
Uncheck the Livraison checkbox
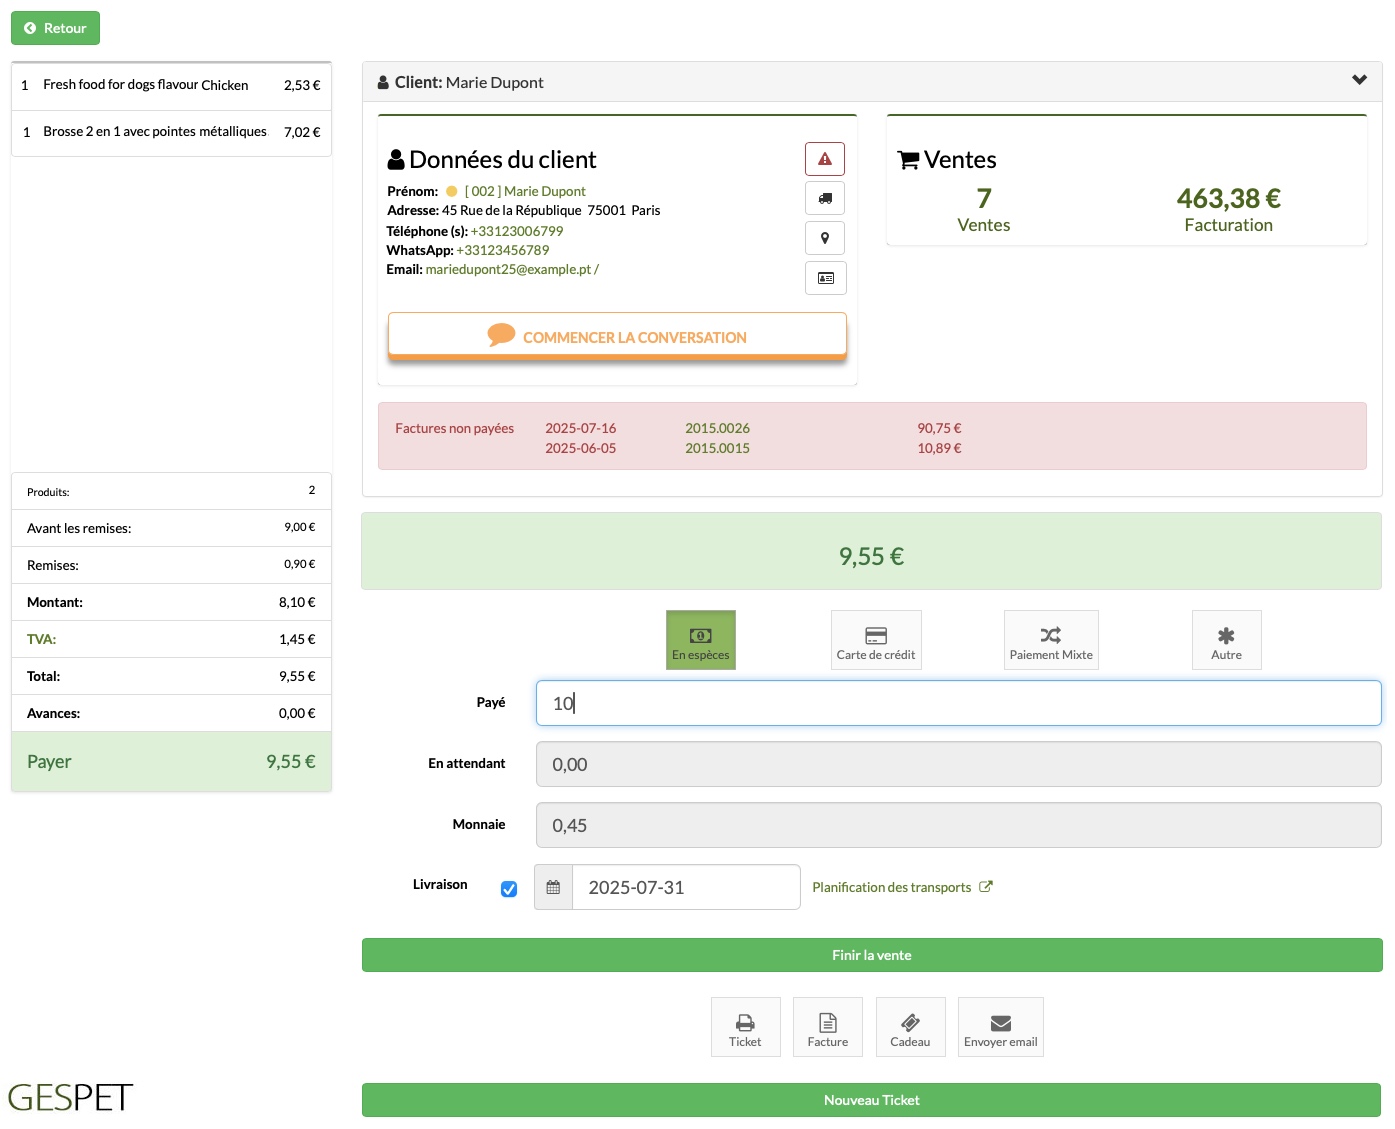[x=509, y=889]
